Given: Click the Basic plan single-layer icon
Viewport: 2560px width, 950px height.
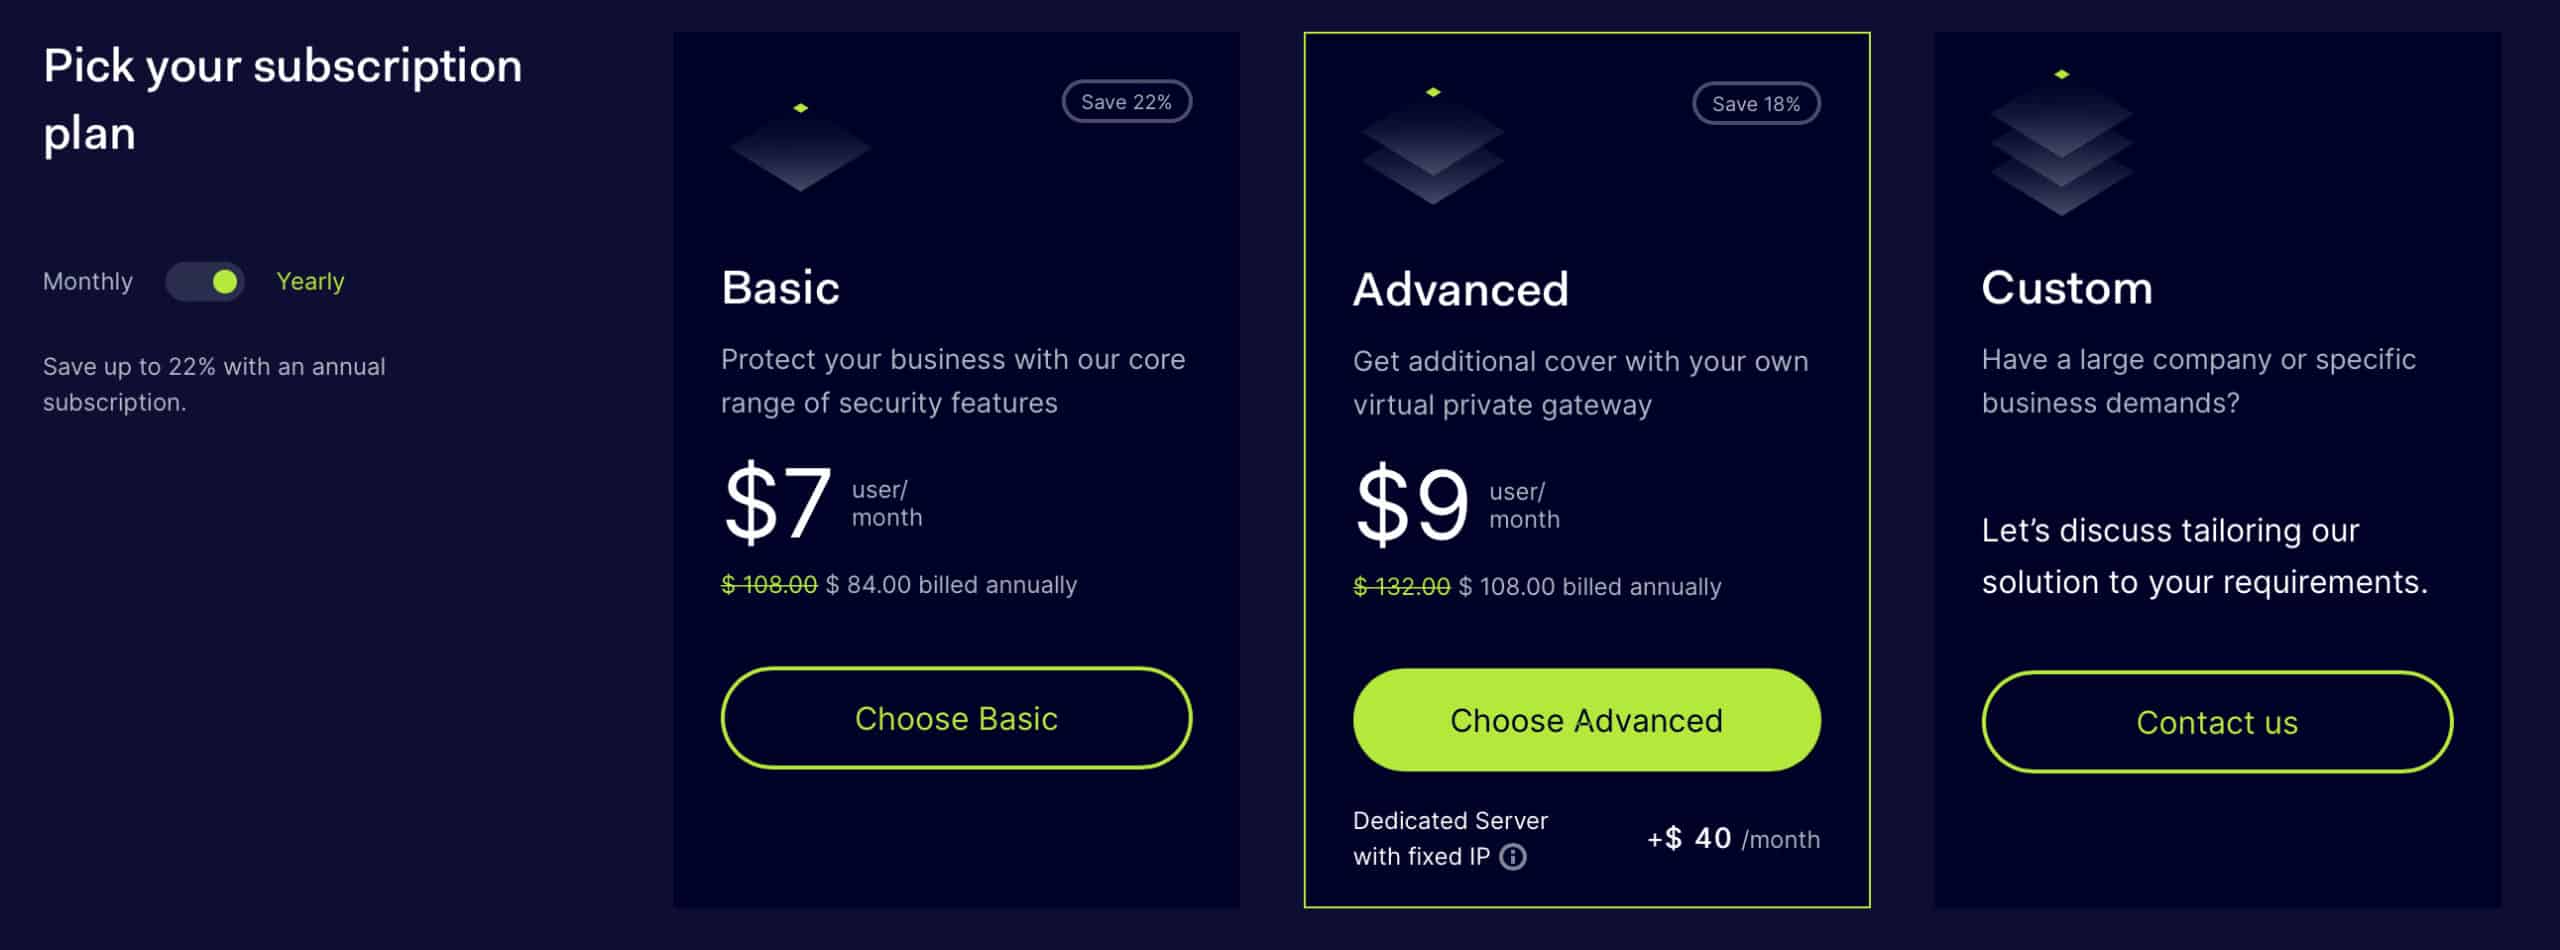Looking at the screenshot, I should click(x=800, y=147).
